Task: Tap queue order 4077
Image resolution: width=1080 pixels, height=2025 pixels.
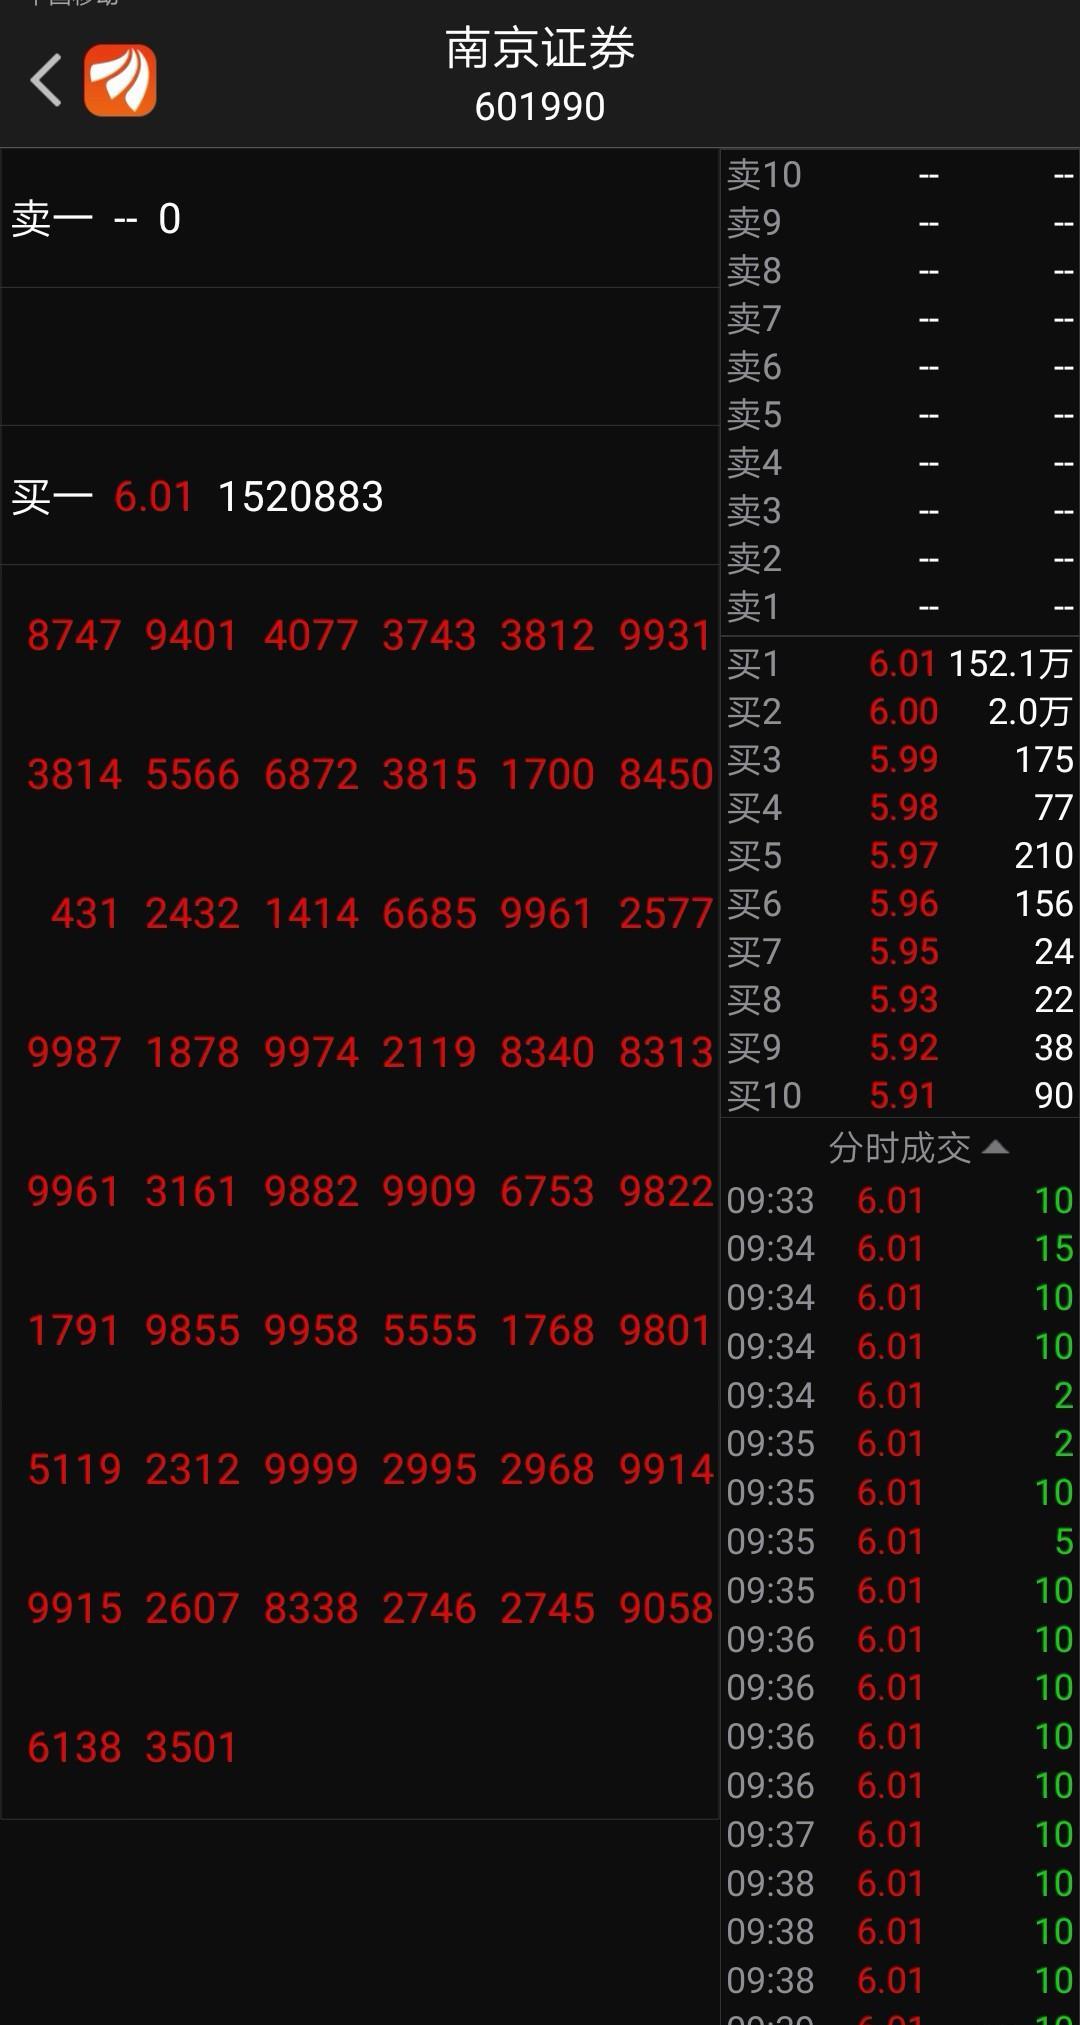Action: click(311, 635)
